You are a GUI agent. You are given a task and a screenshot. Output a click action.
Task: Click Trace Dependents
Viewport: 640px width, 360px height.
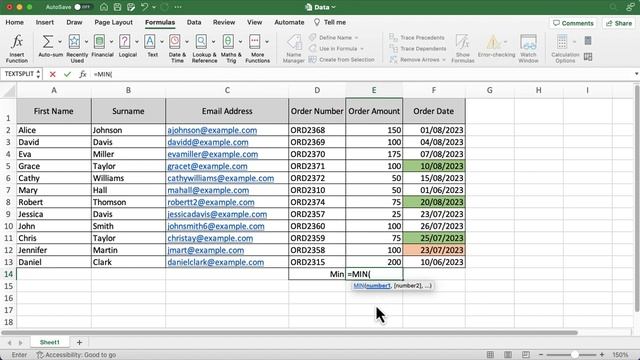click(418, 49)
